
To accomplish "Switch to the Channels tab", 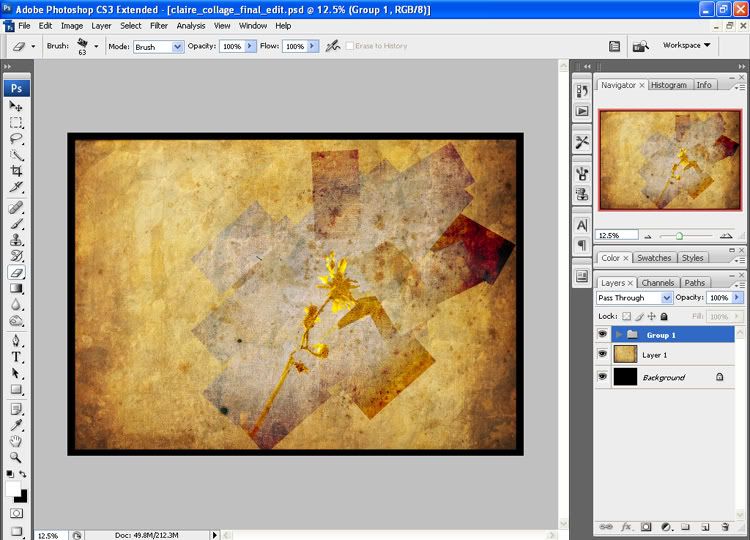I will (x=658, y=283).
